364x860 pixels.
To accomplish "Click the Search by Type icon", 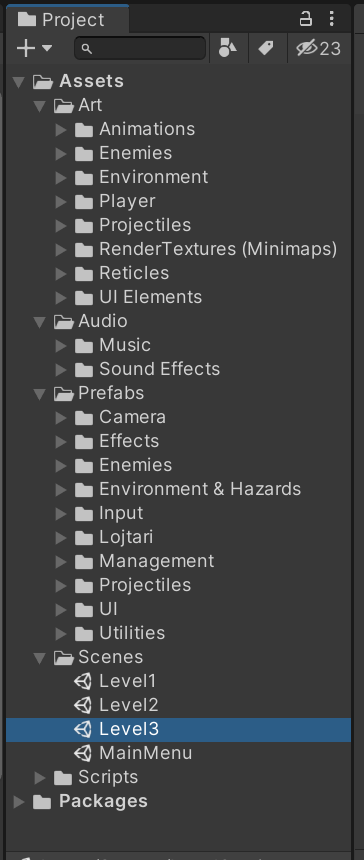I will (x=228, y=49).
